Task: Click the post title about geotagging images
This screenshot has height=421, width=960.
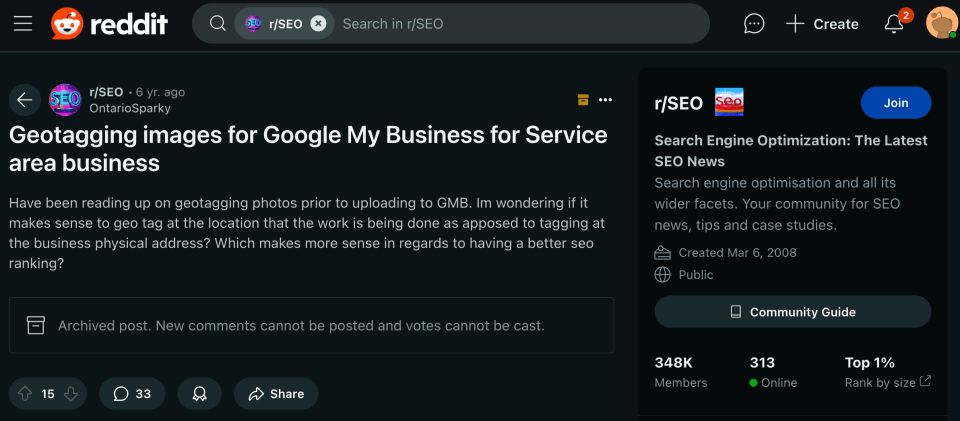Action: [309, 149]
